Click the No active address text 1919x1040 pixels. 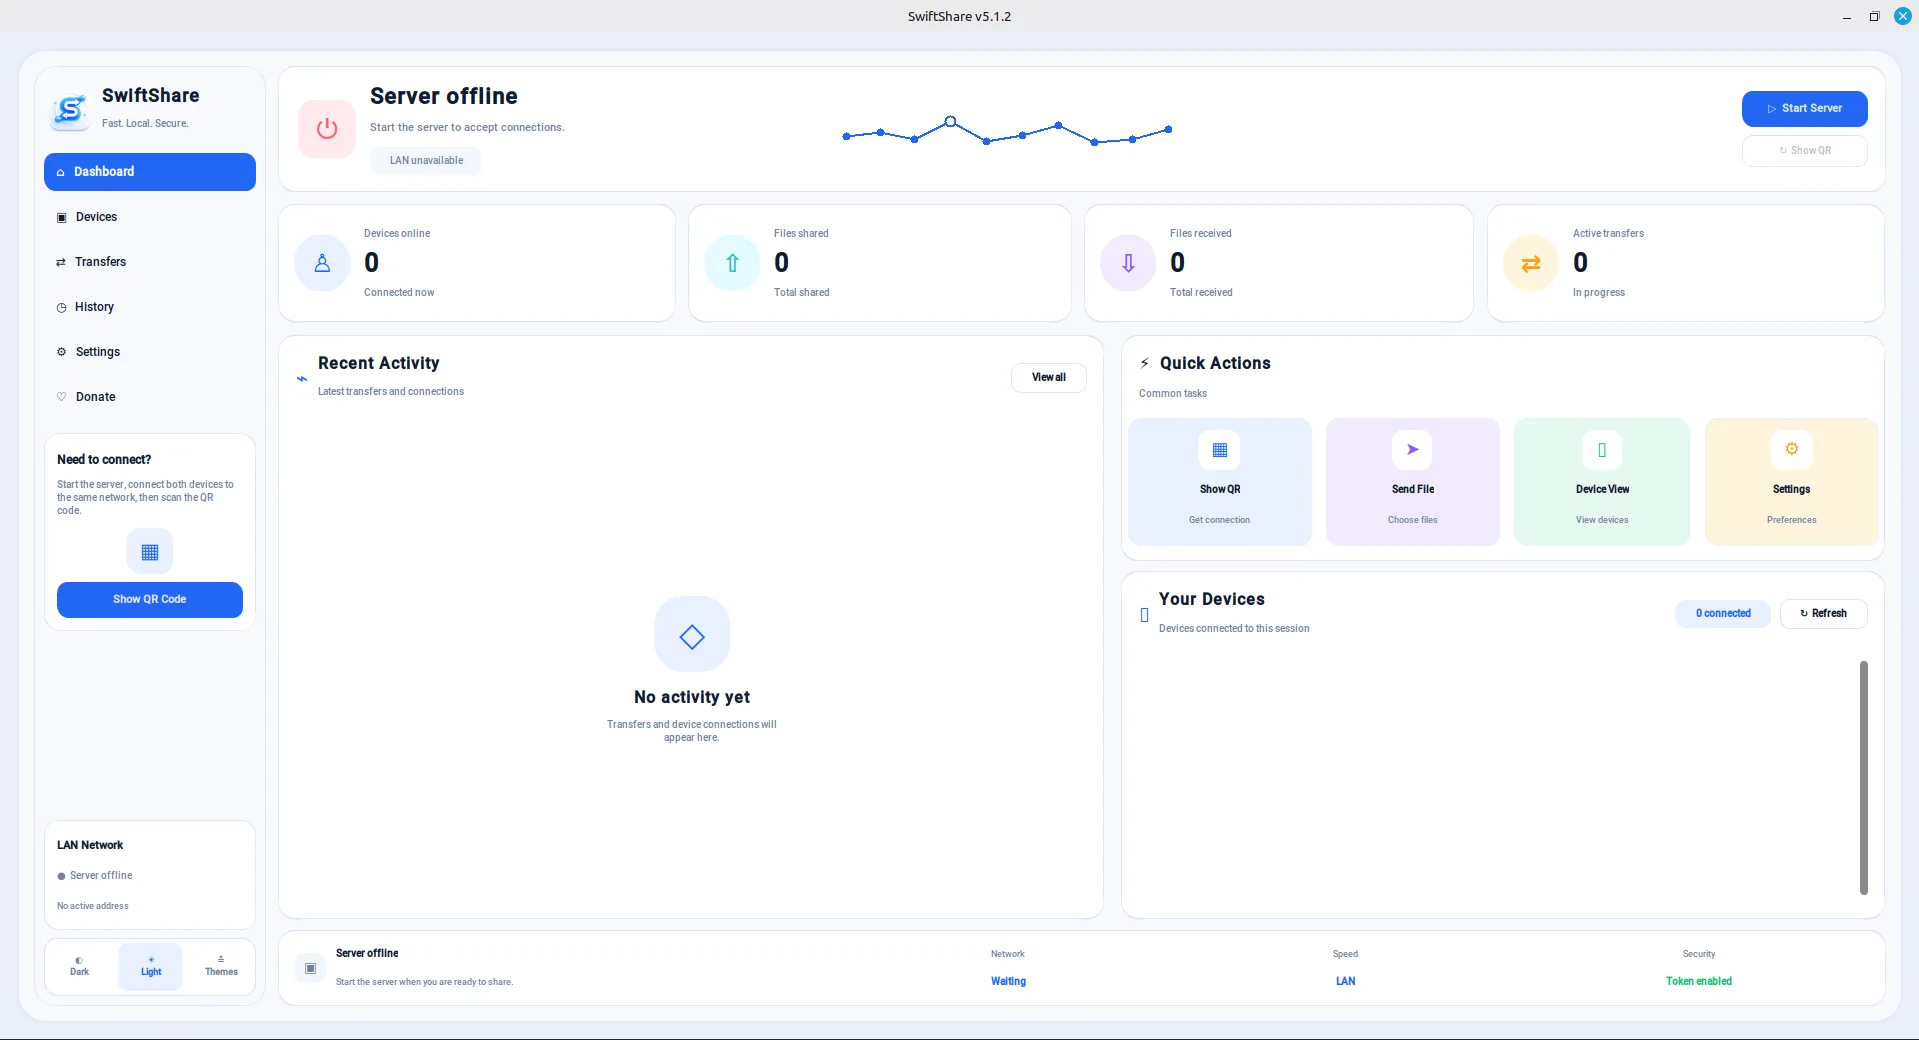[x=93, y=907]
